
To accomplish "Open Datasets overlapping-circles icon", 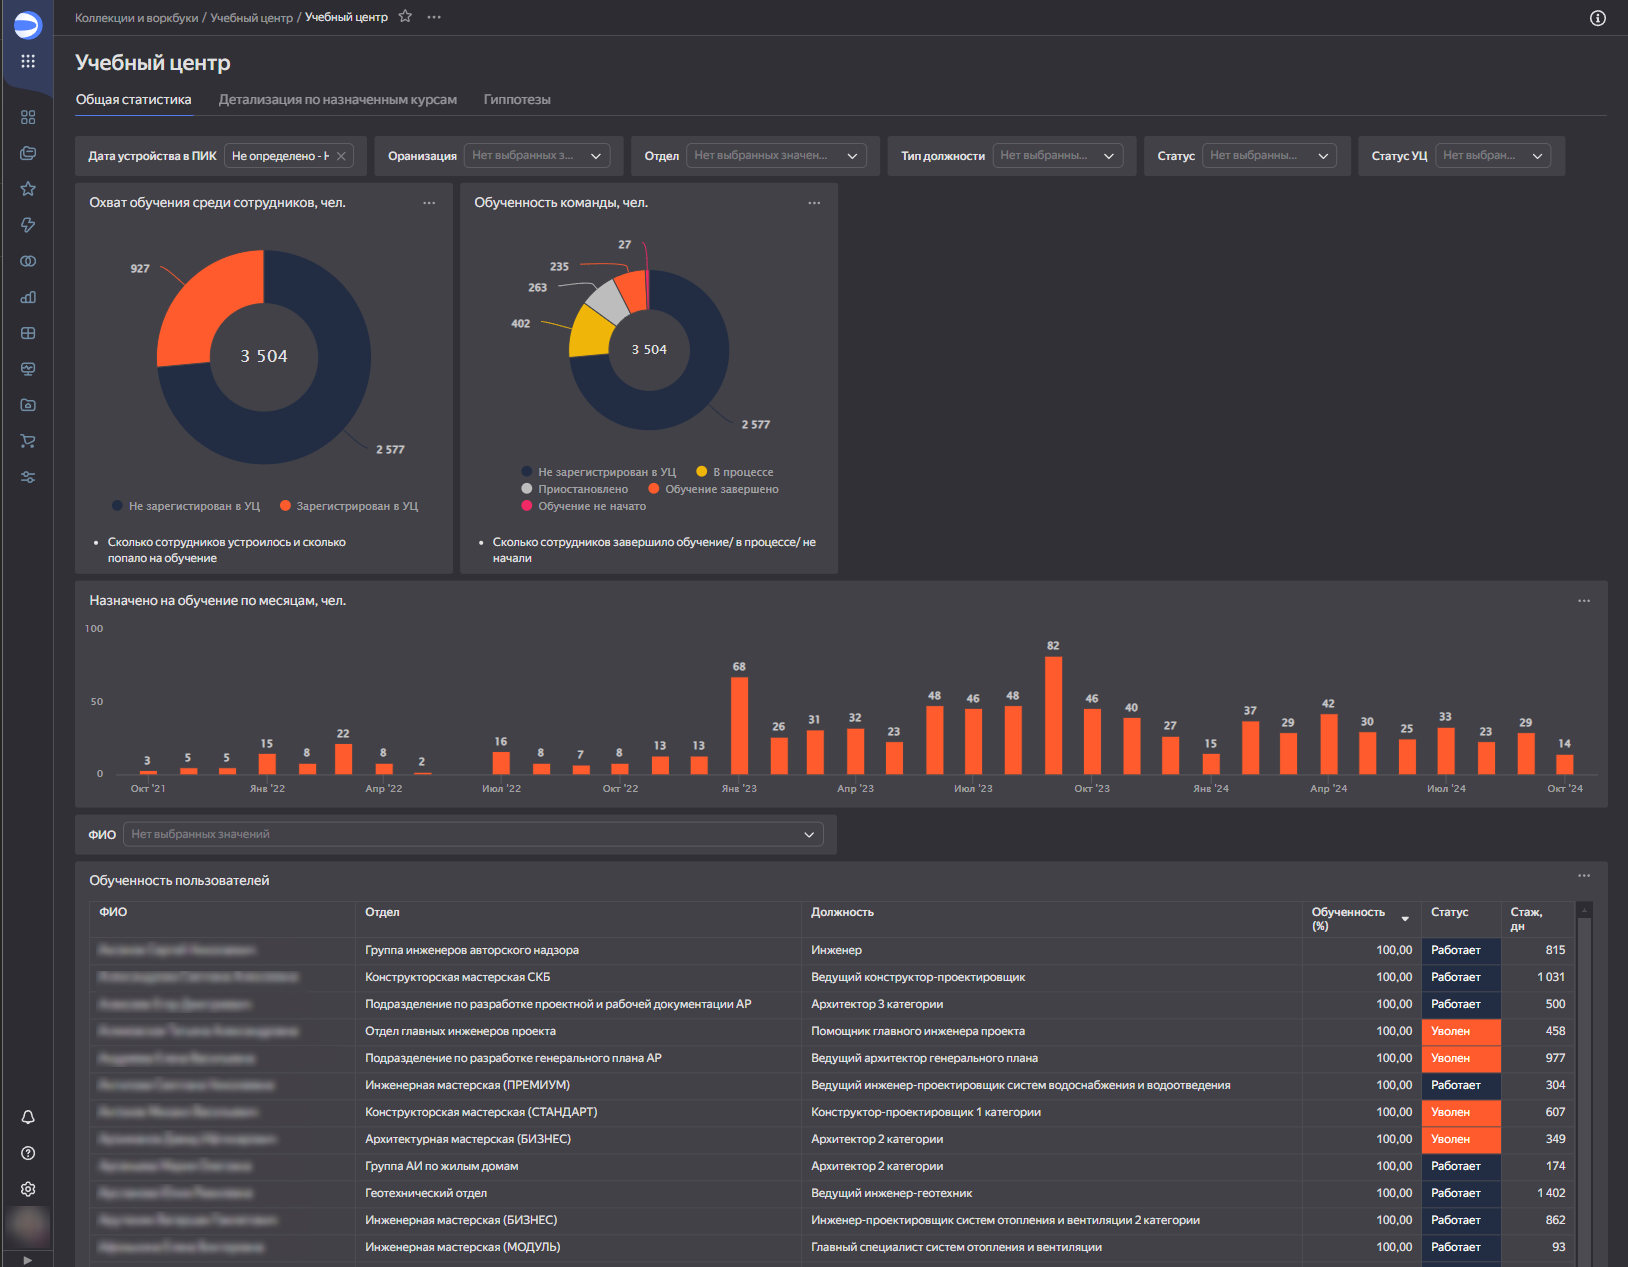I will click(x=28, y=261).
